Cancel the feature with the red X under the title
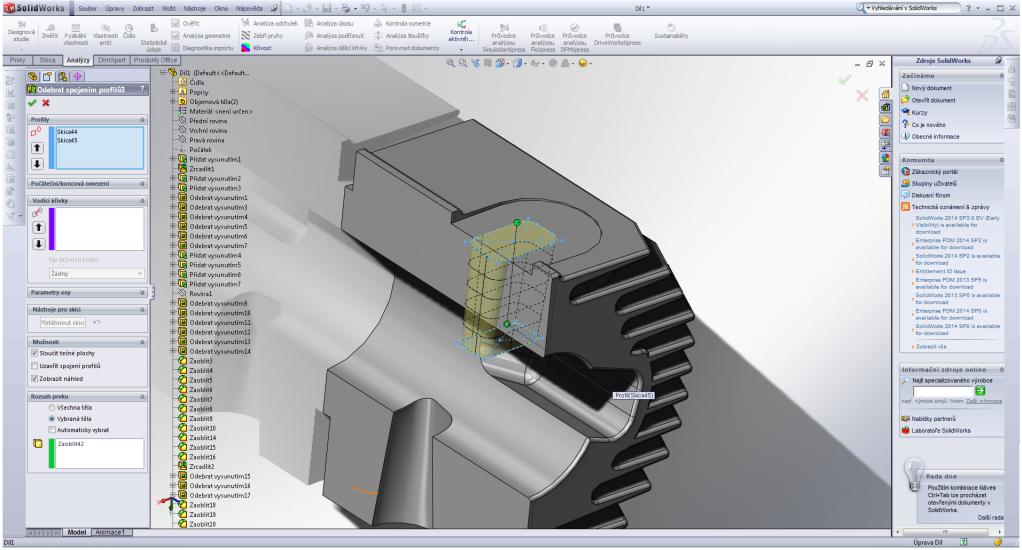Image resolution: width=1022 pixels, height=550 pixels. (46, 103)
